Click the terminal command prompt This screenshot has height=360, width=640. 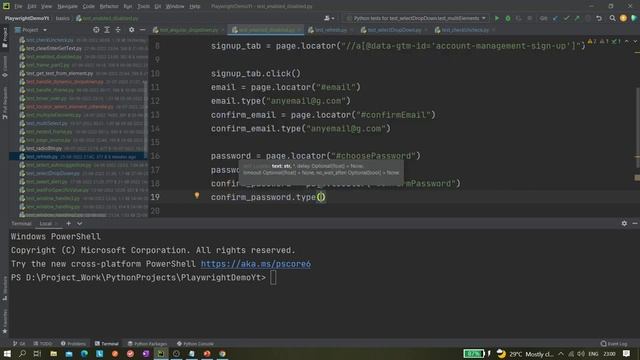click(273, 278)
